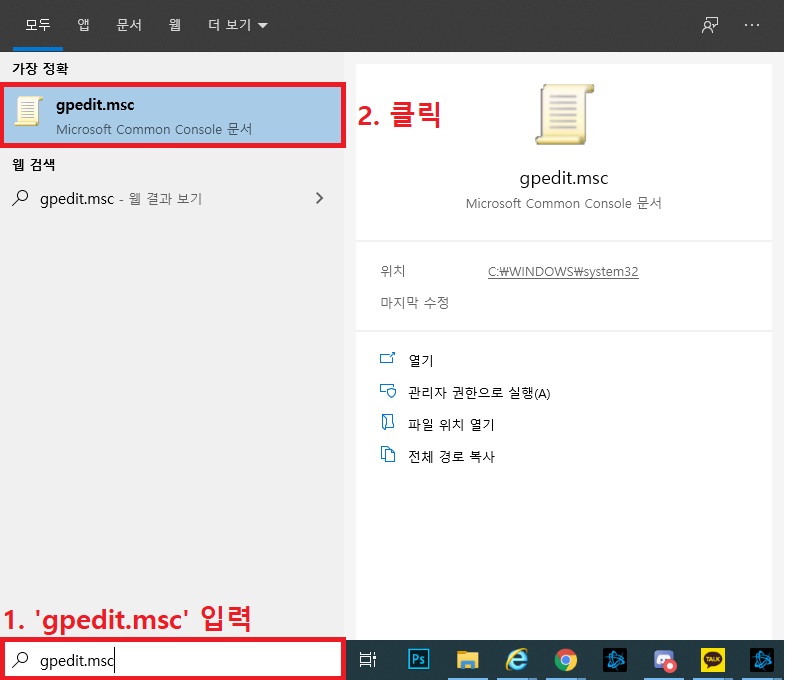Click the gpedit.msc title in preview pane
The image size is (785, 680).
(x=564, y=178)
